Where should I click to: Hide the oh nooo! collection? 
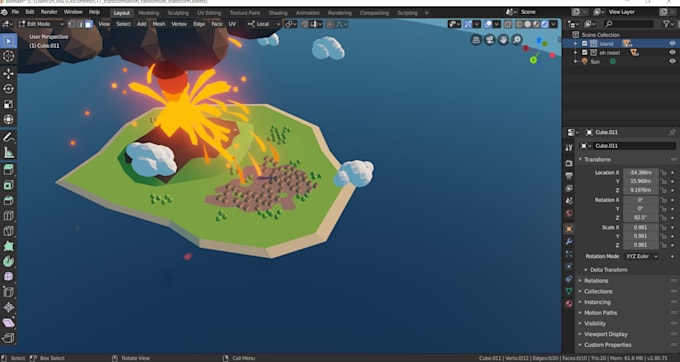coord(672,52)
